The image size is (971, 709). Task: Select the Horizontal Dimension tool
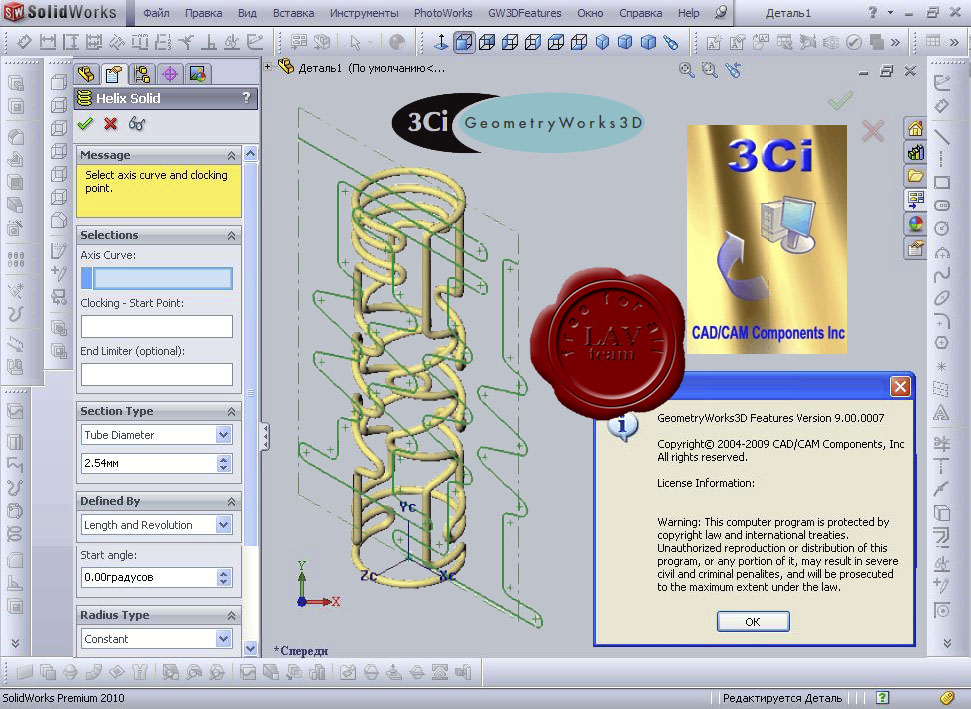[48, 42]
